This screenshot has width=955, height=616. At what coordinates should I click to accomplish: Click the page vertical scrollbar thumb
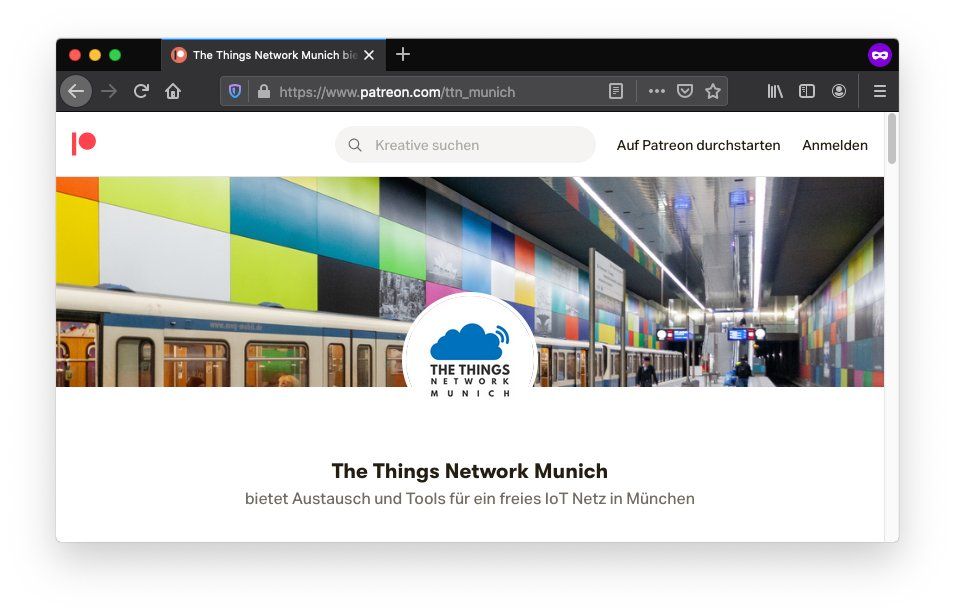(892, 139)
